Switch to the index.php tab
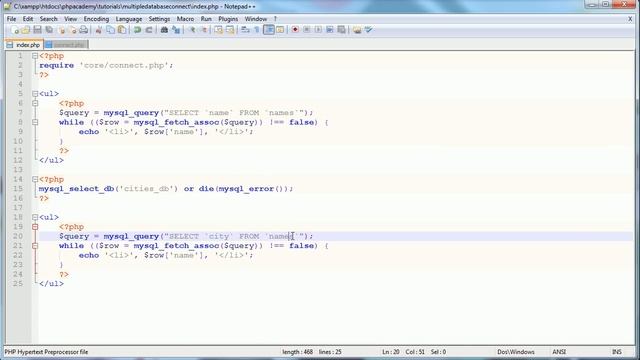640x360 pixels. (x=24, y=45)
